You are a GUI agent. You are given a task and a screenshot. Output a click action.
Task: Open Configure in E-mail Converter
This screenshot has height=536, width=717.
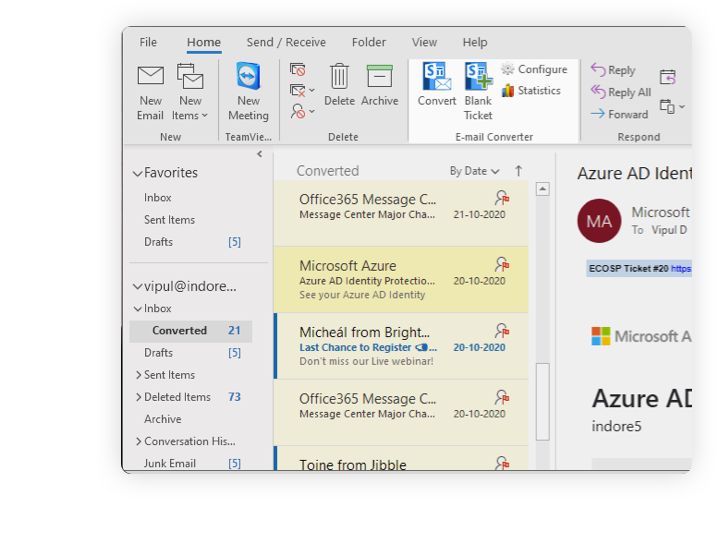point(534,69)
